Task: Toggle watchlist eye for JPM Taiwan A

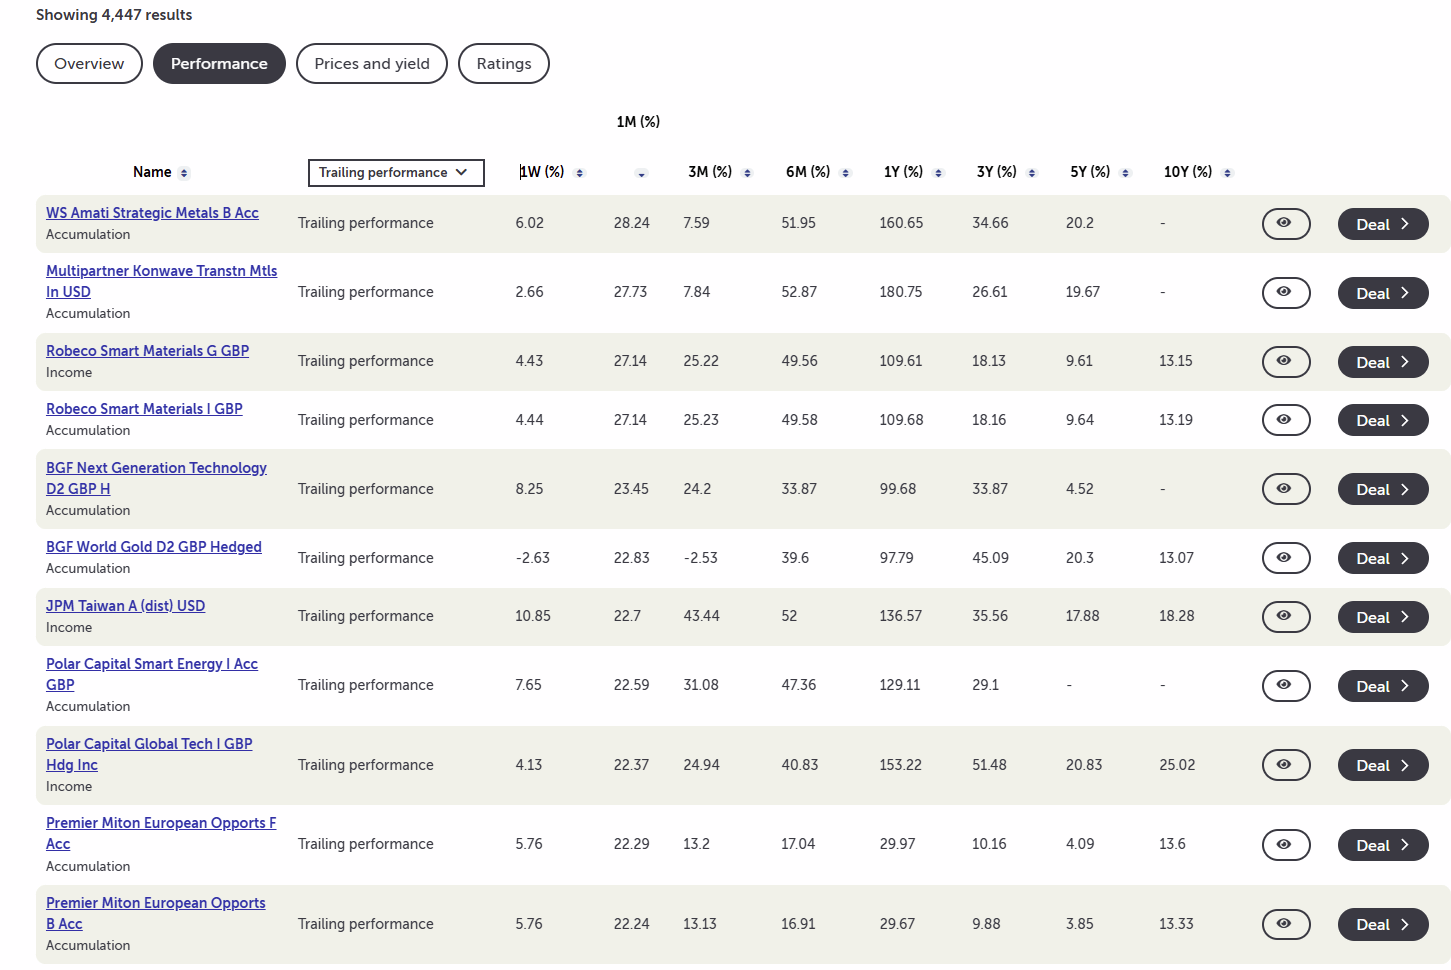Action: tap(1285, 616)
